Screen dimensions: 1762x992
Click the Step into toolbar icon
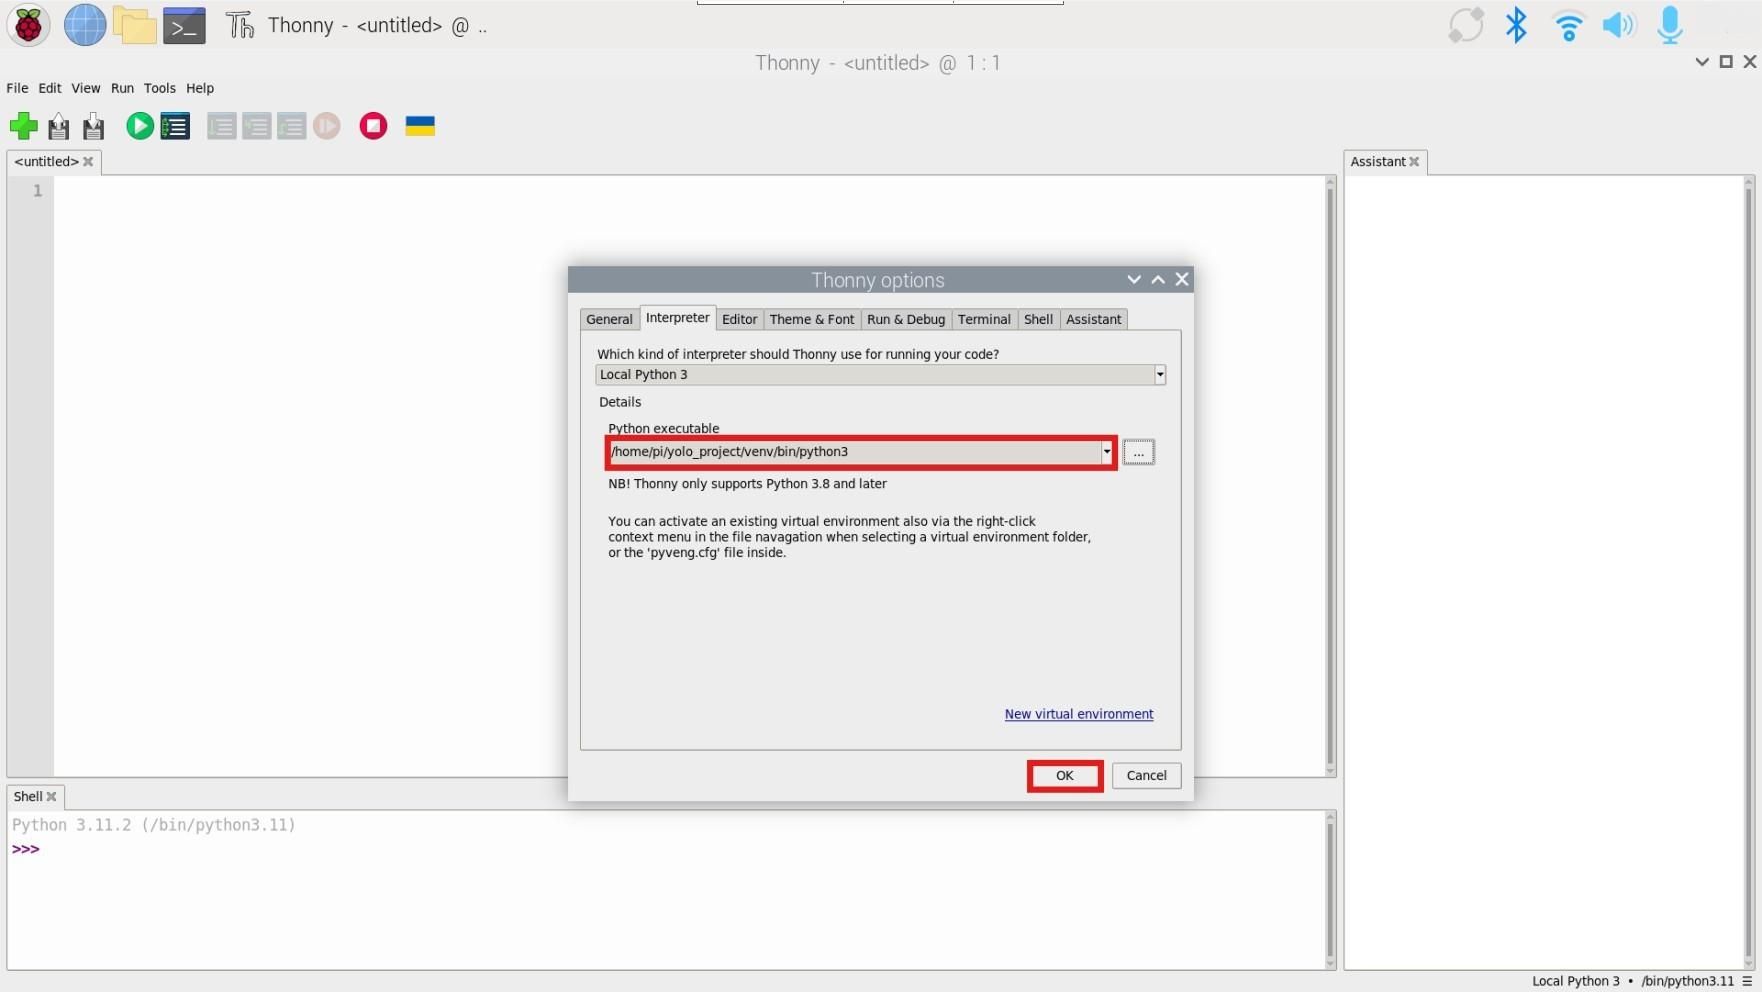pyautogui.click(x=256, y=126)
